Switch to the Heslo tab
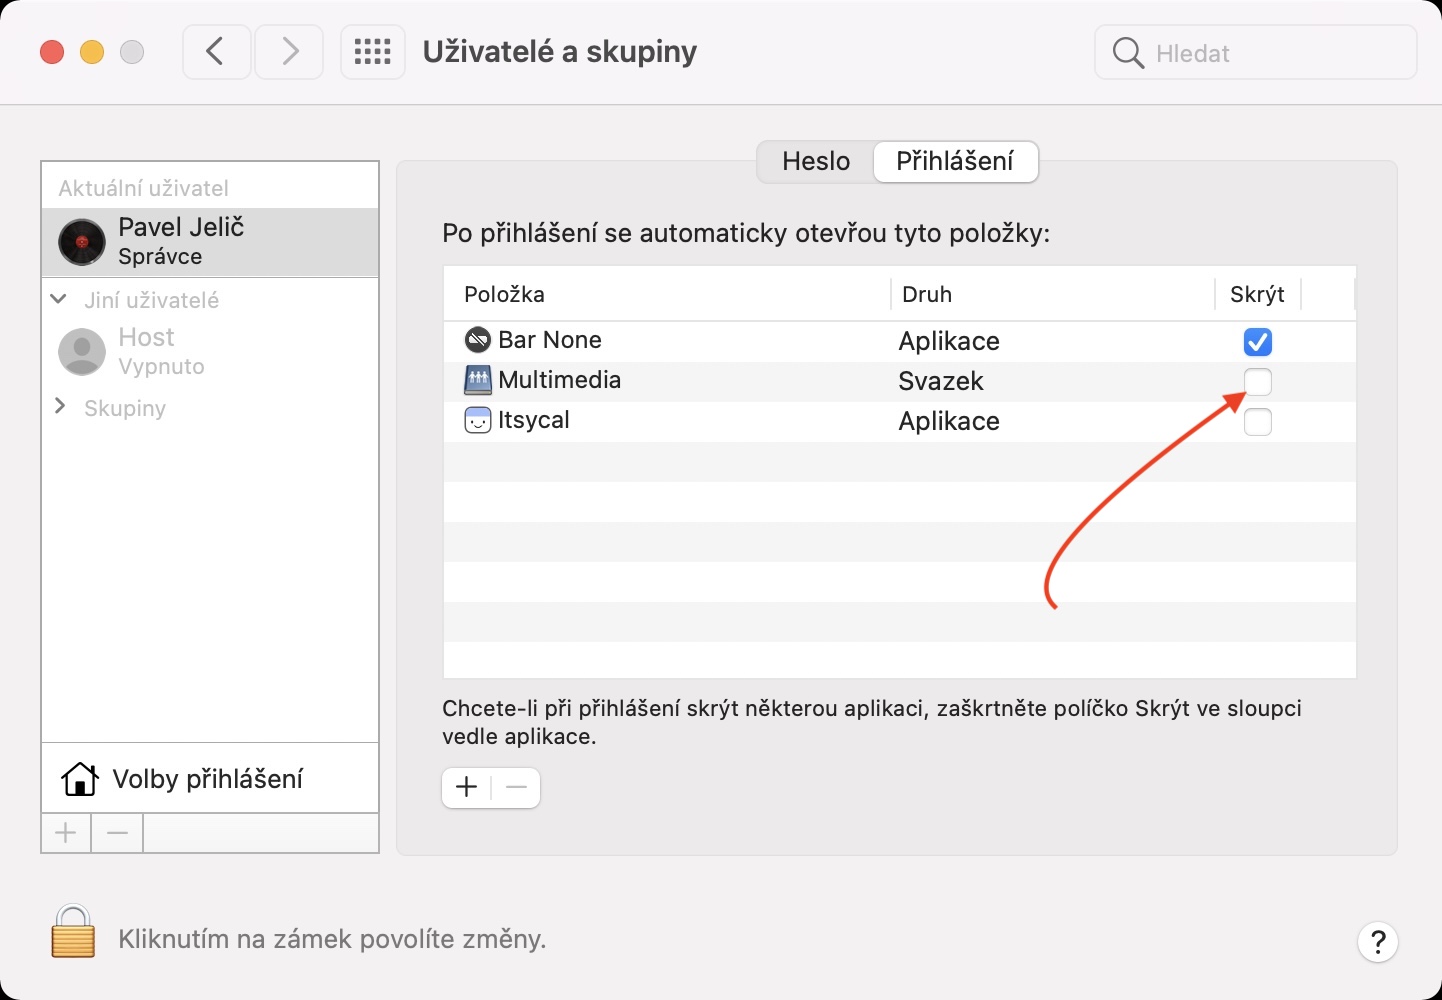This screenshot has width=1442, height=1000. (x=816, y=161)
